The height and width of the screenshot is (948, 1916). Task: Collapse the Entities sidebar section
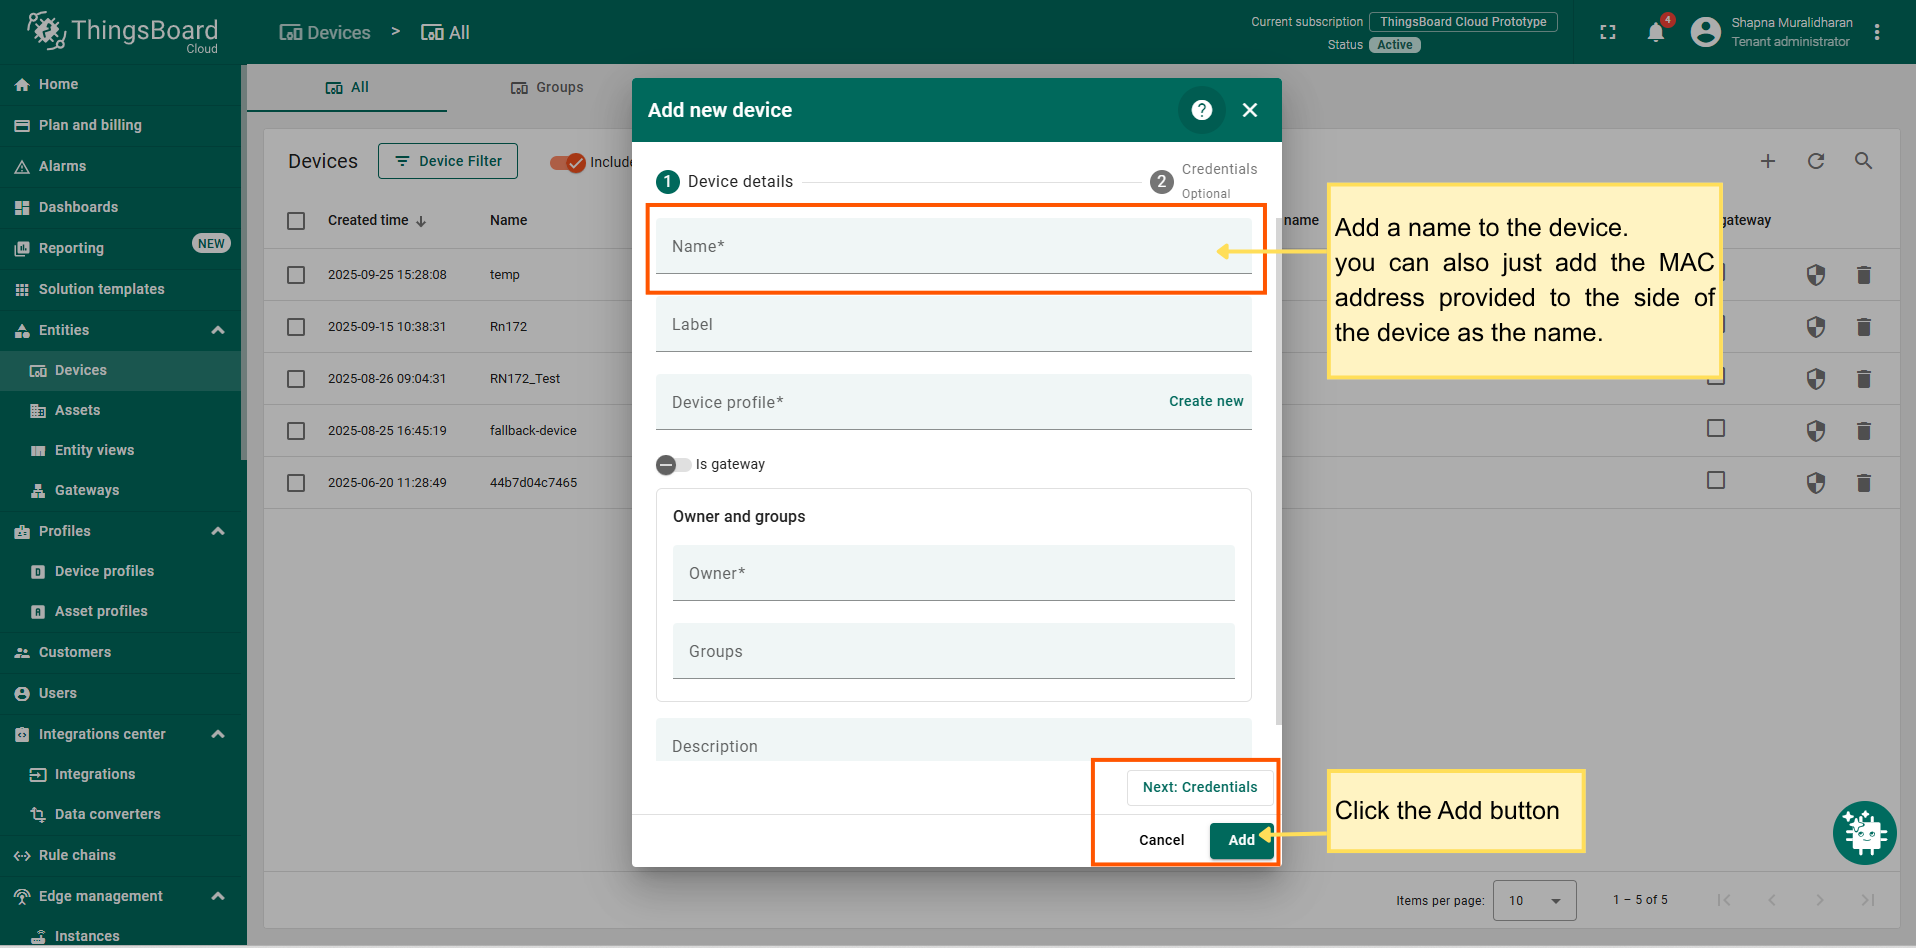[x=218, y=330]
